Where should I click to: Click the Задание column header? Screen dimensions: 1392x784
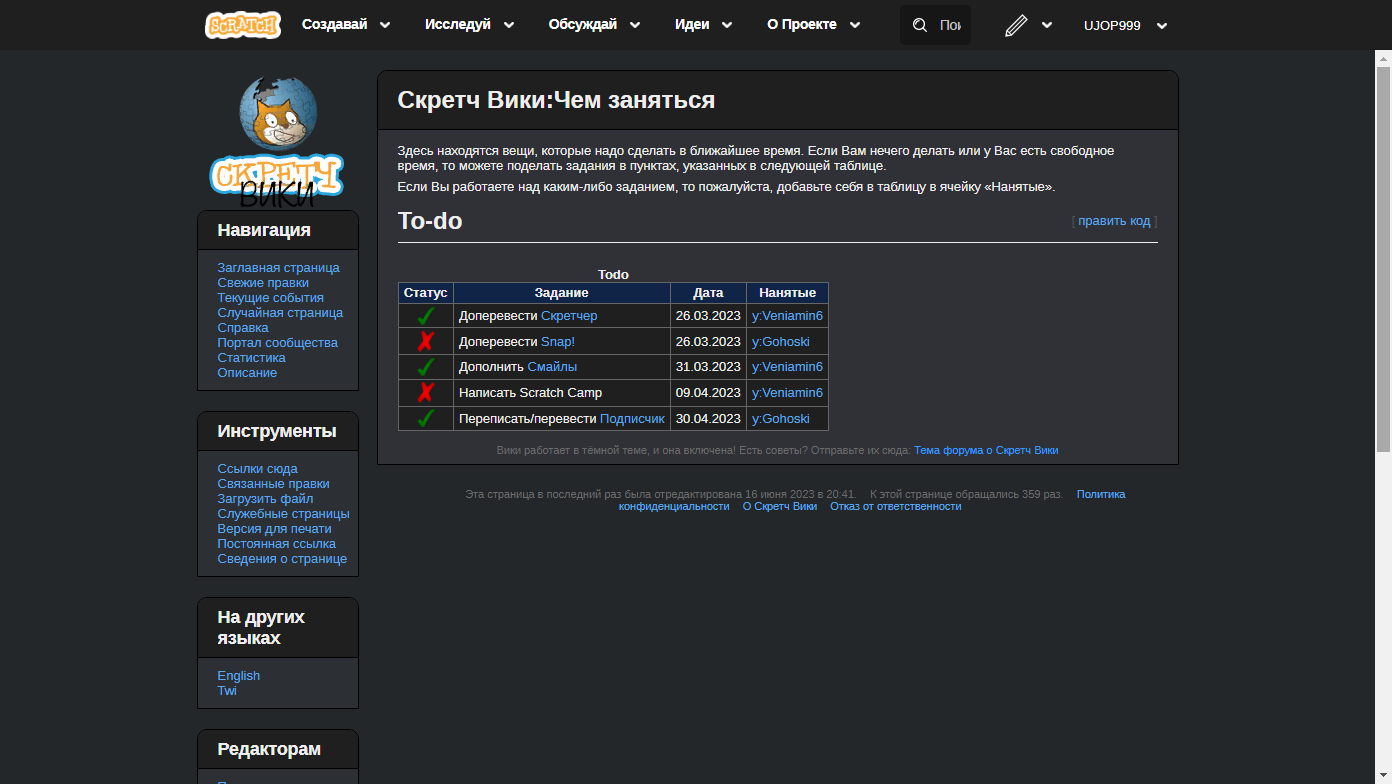(x=562, y=293)
